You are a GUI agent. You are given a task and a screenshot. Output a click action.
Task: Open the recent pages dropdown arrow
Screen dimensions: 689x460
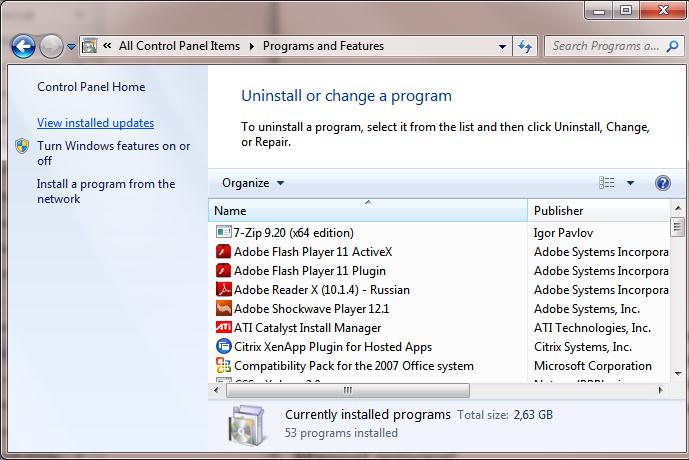(x=71, y=46)
